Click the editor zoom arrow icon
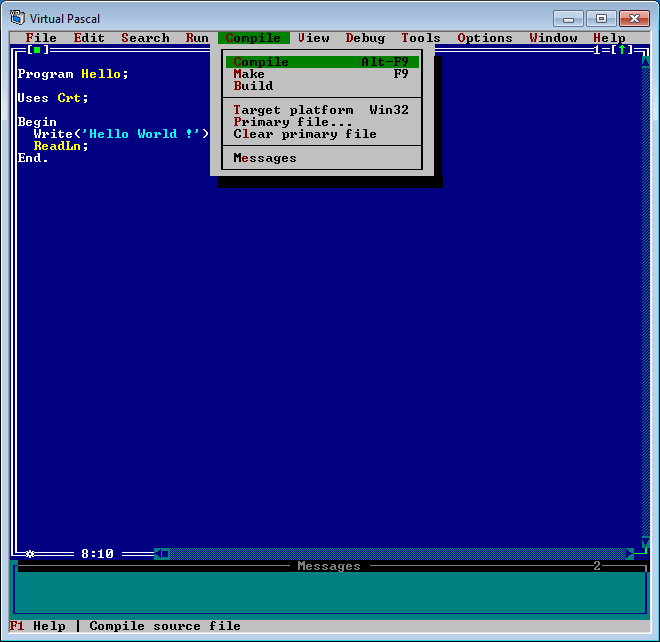 [x=621, y=50]
